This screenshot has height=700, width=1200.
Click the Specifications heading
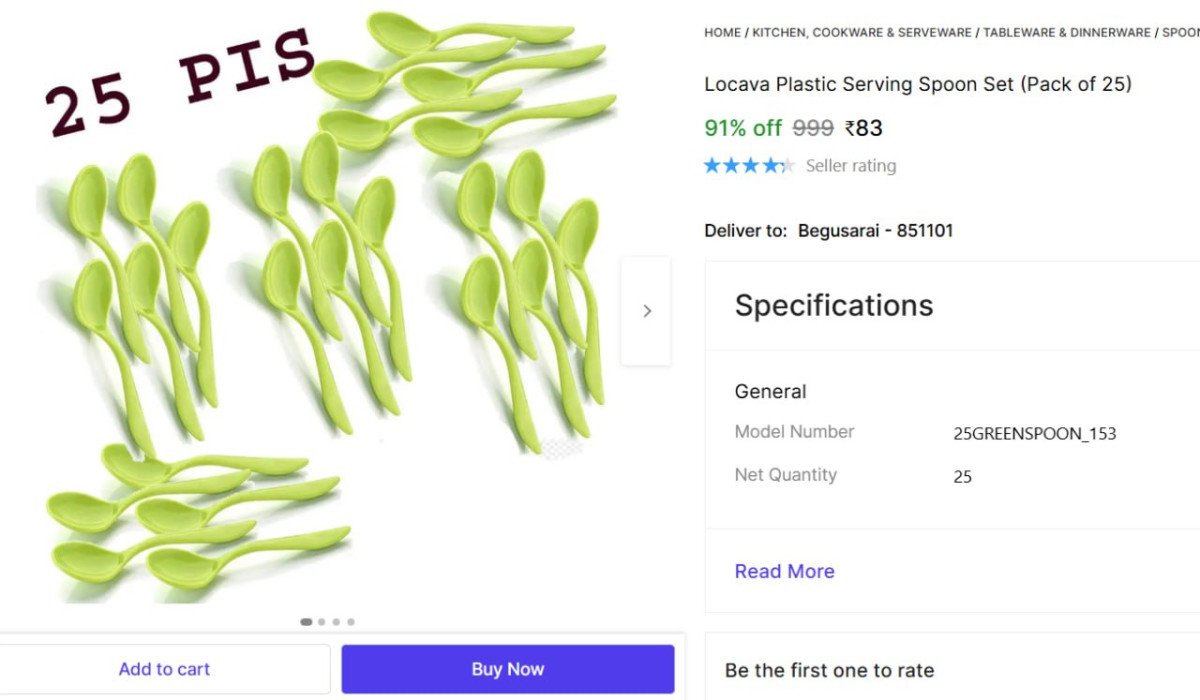[x=833, y=305]
